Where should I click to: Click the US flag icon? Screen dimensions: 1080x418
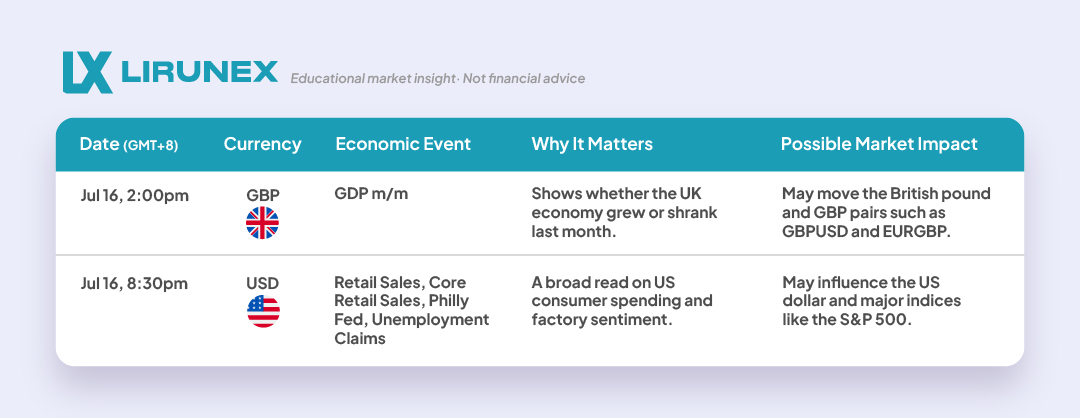click(x=263, y=311)
